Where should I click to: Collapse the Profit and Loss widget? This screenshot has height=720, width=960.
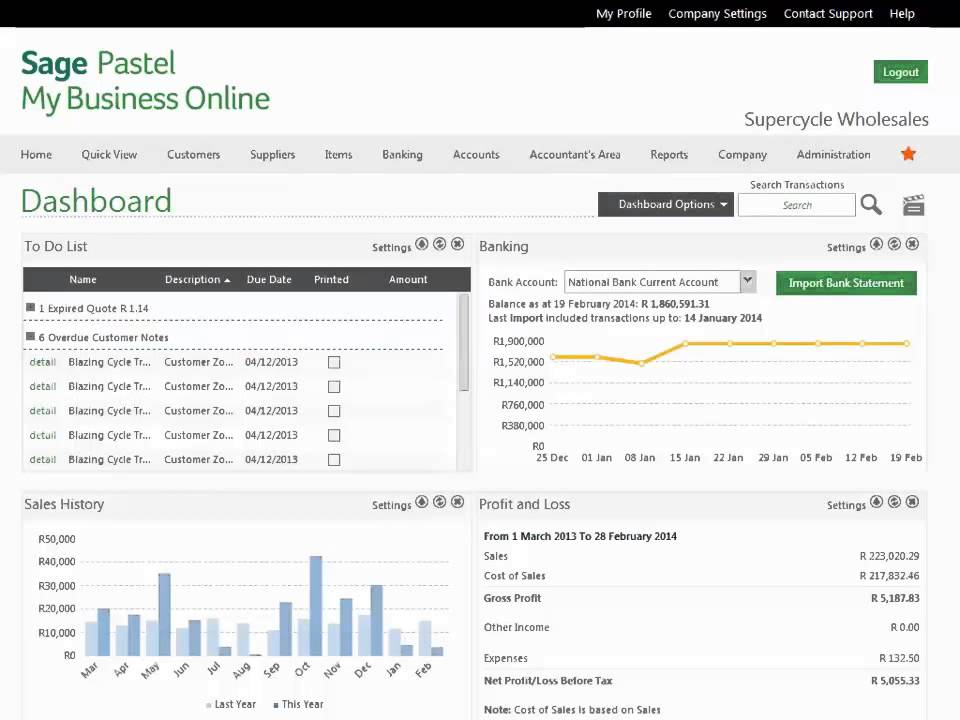877,501
